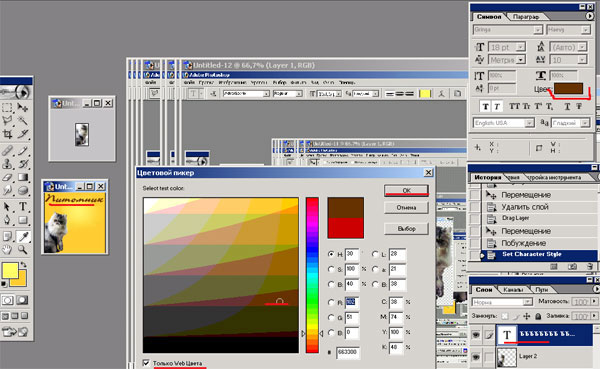Toggle the Только Web Цвета checkbox
Screen dimensions: 600x369
(x=146, y=362)
